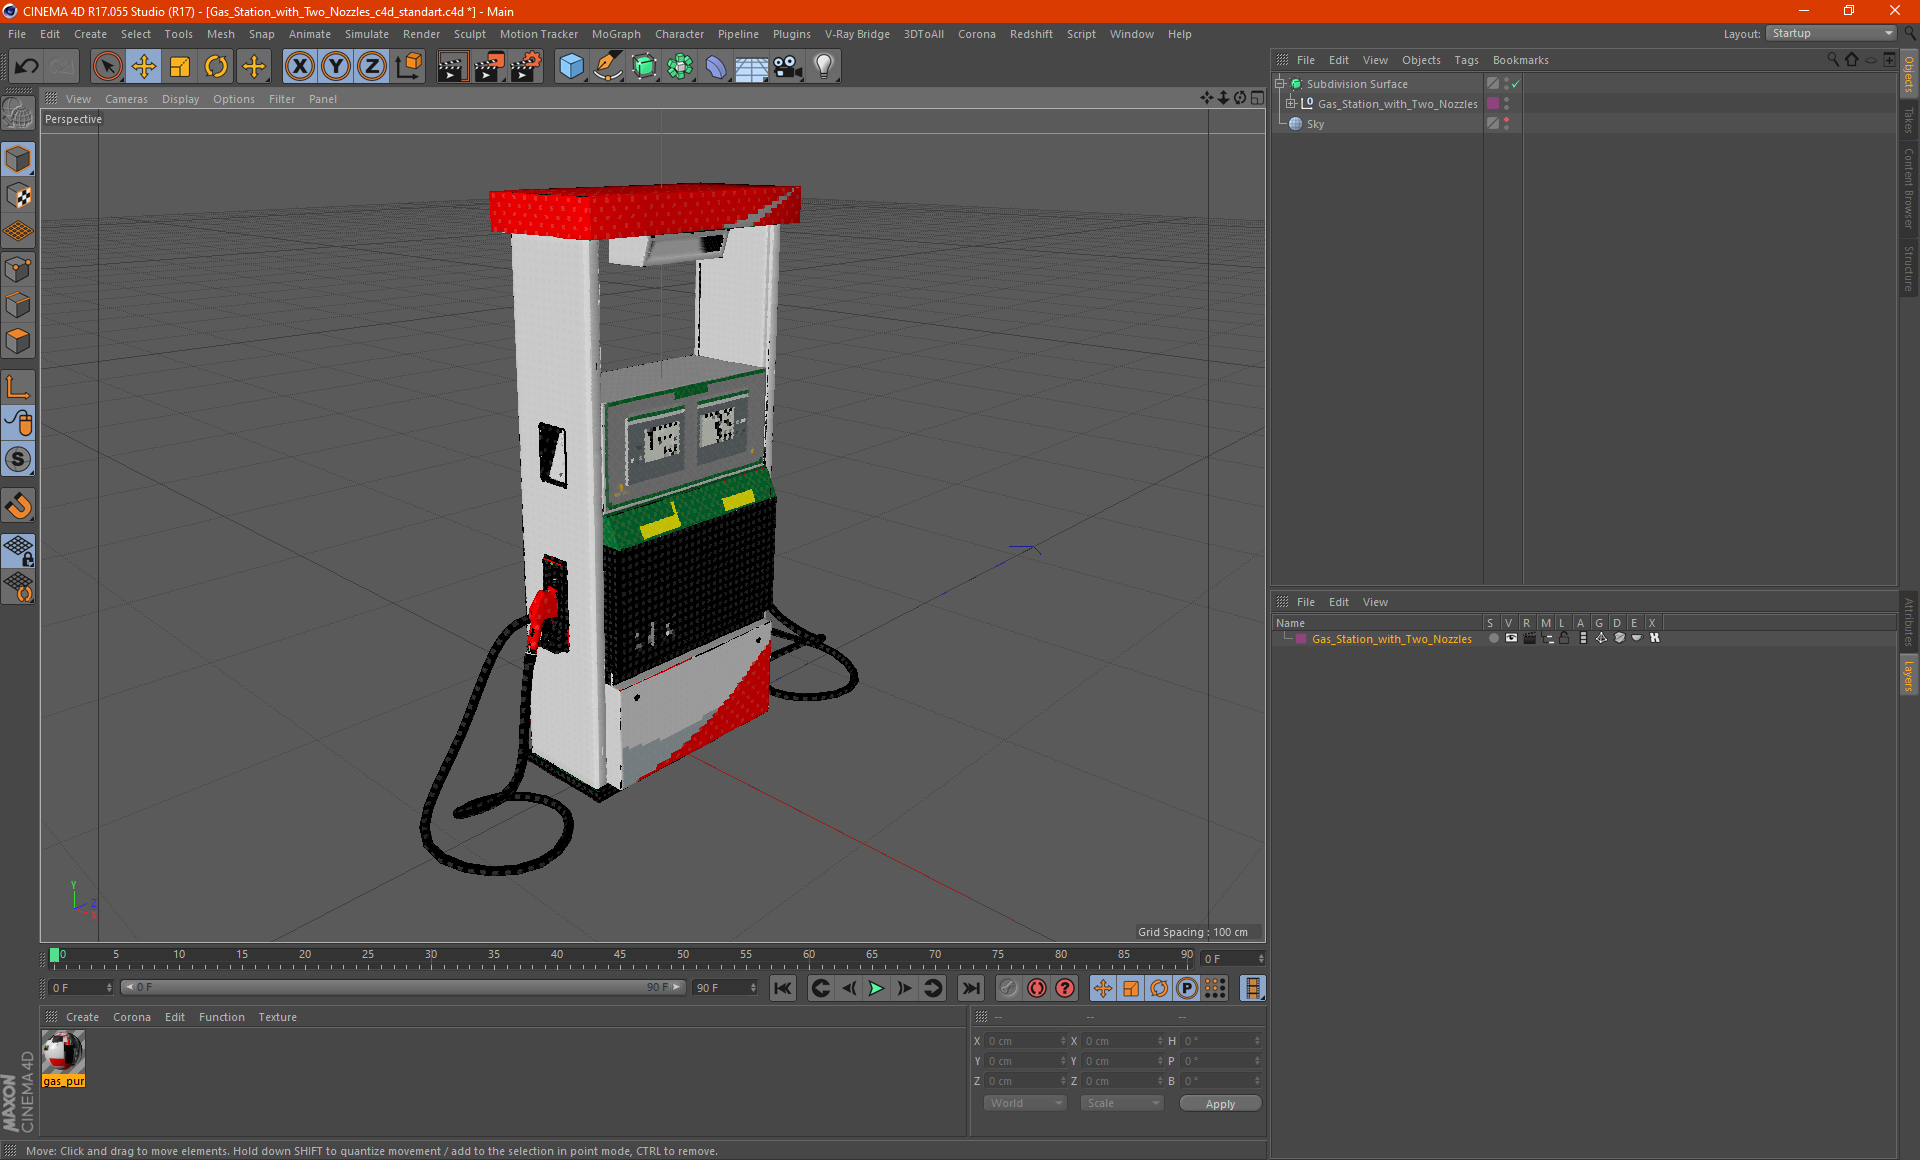
Task: Toggle layer lock for Gas_Station_with_Two_Nozzles
Action: pyautogui.click(x=1564, y=638)
